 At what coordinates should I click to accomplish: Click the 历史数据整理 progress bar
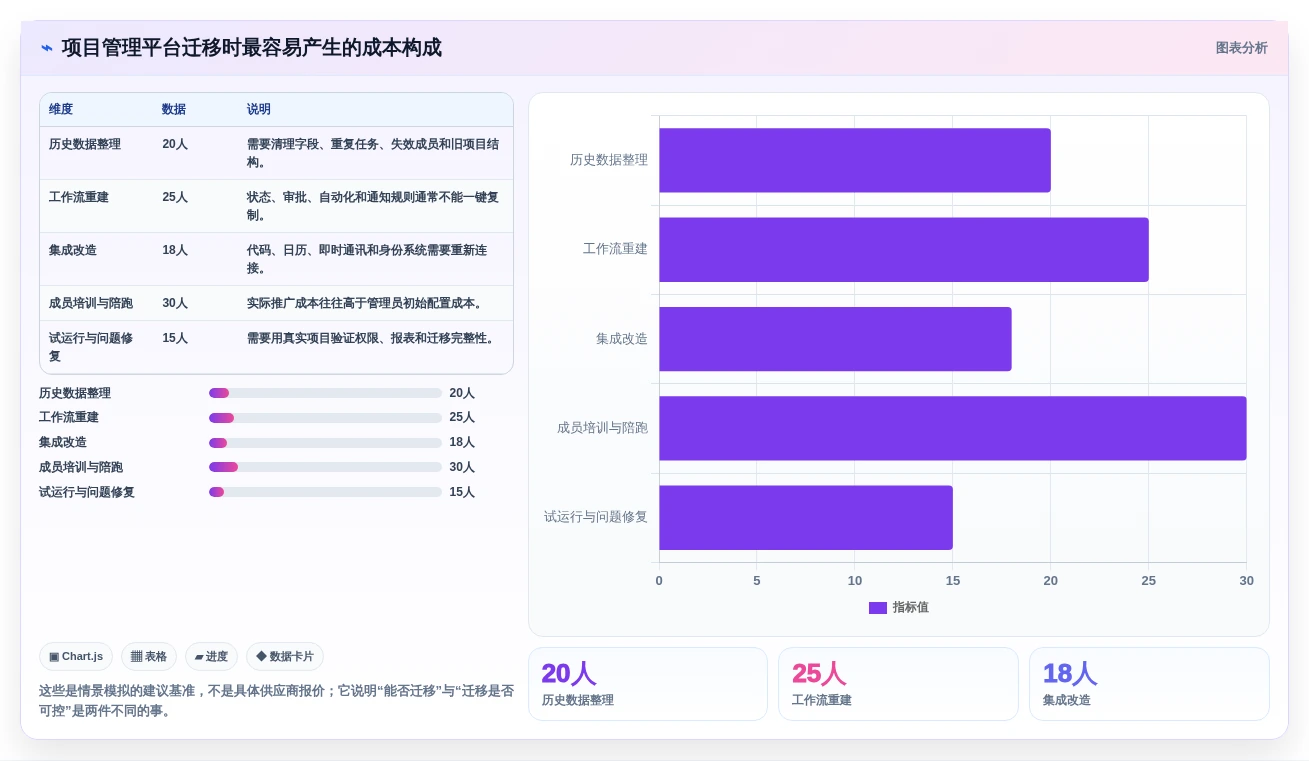pos(325,393)
